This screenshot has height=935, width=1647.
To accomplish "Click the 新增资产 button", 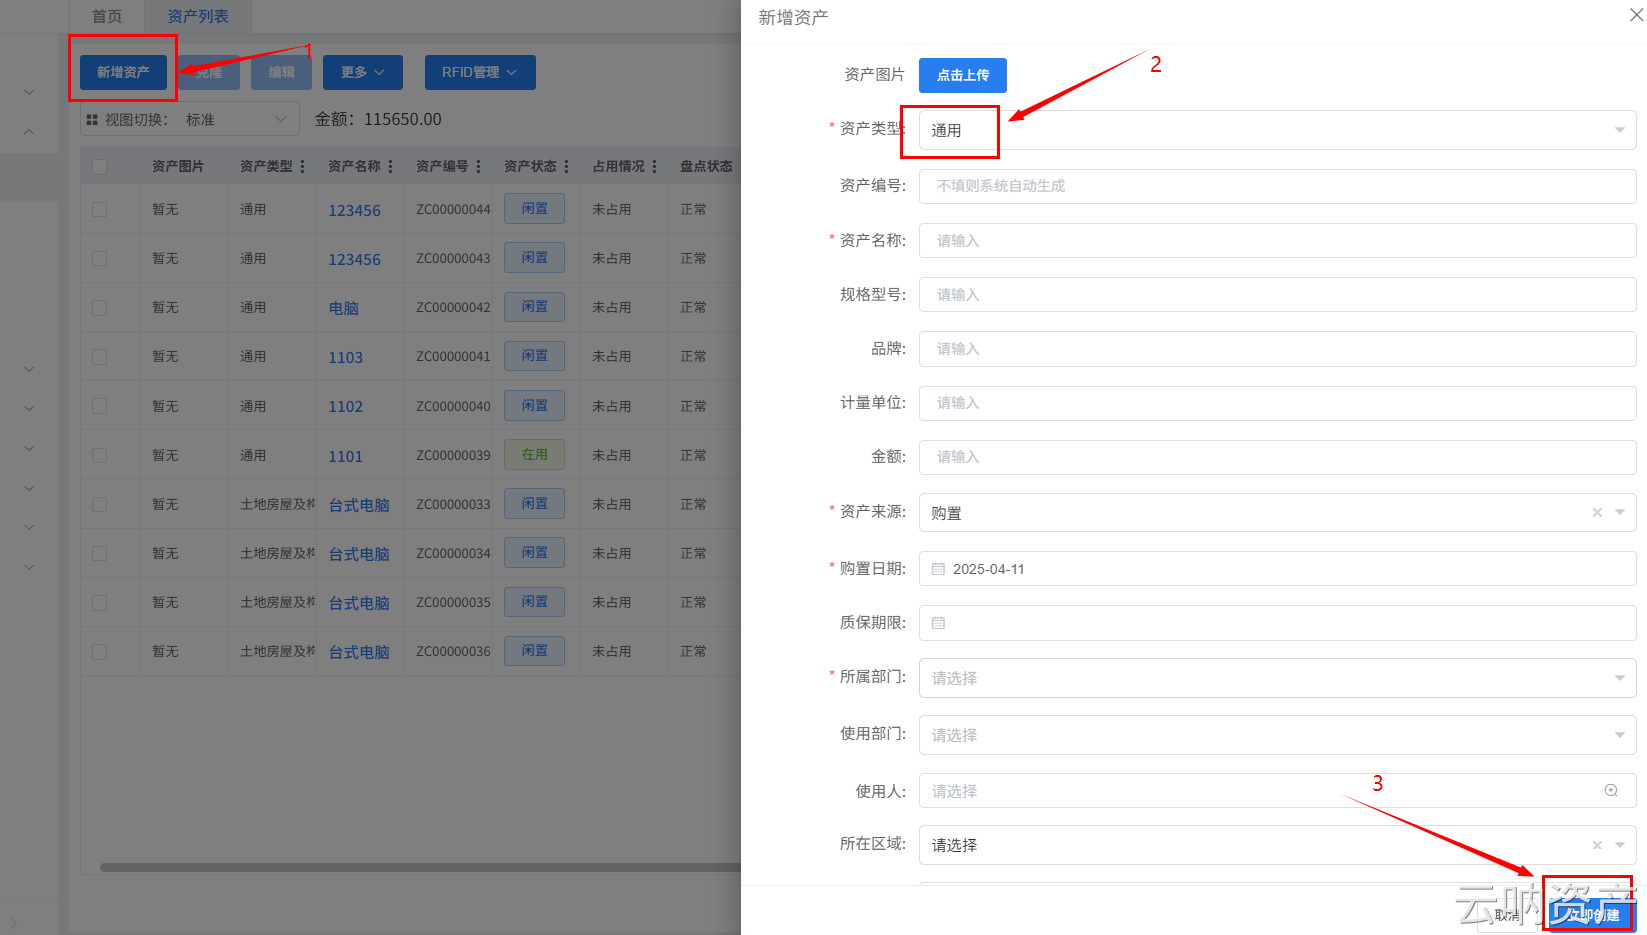I will click(x=123, y=72).
